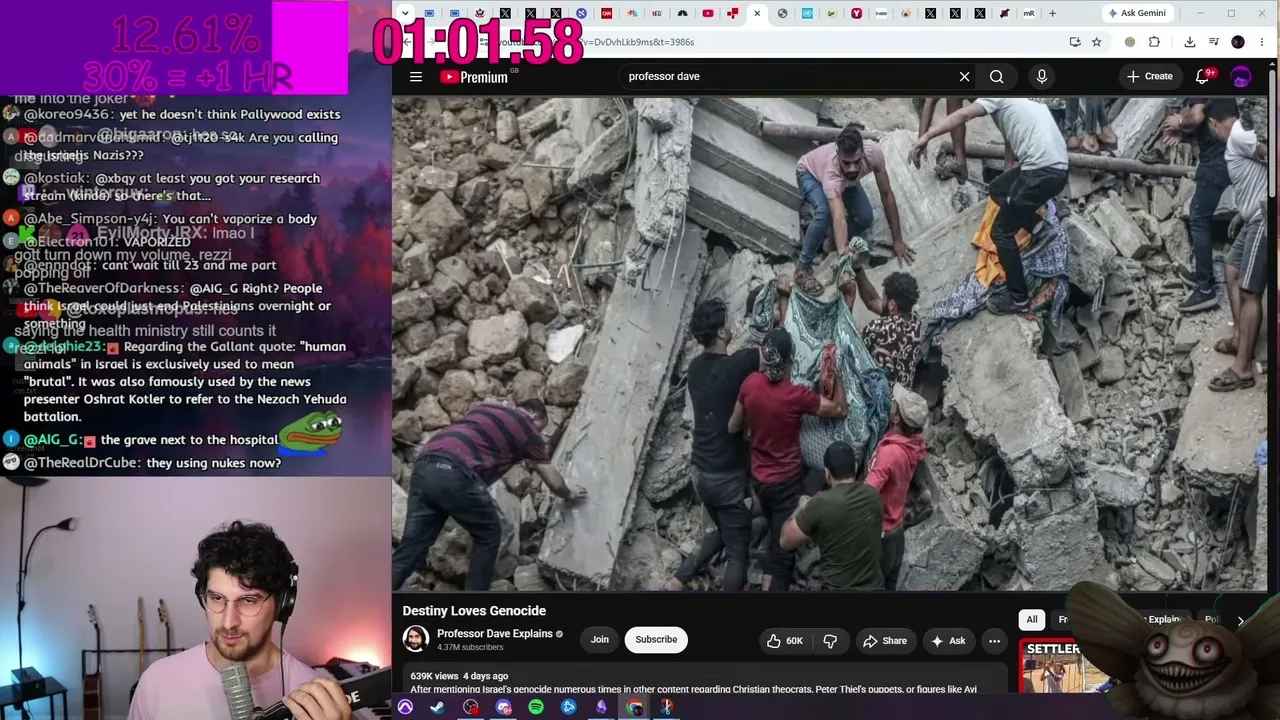Image resolution: width=1280 pixels, height=720 pixels.
Task: Open Steam from the taskbar
Action: pos(437,707)
